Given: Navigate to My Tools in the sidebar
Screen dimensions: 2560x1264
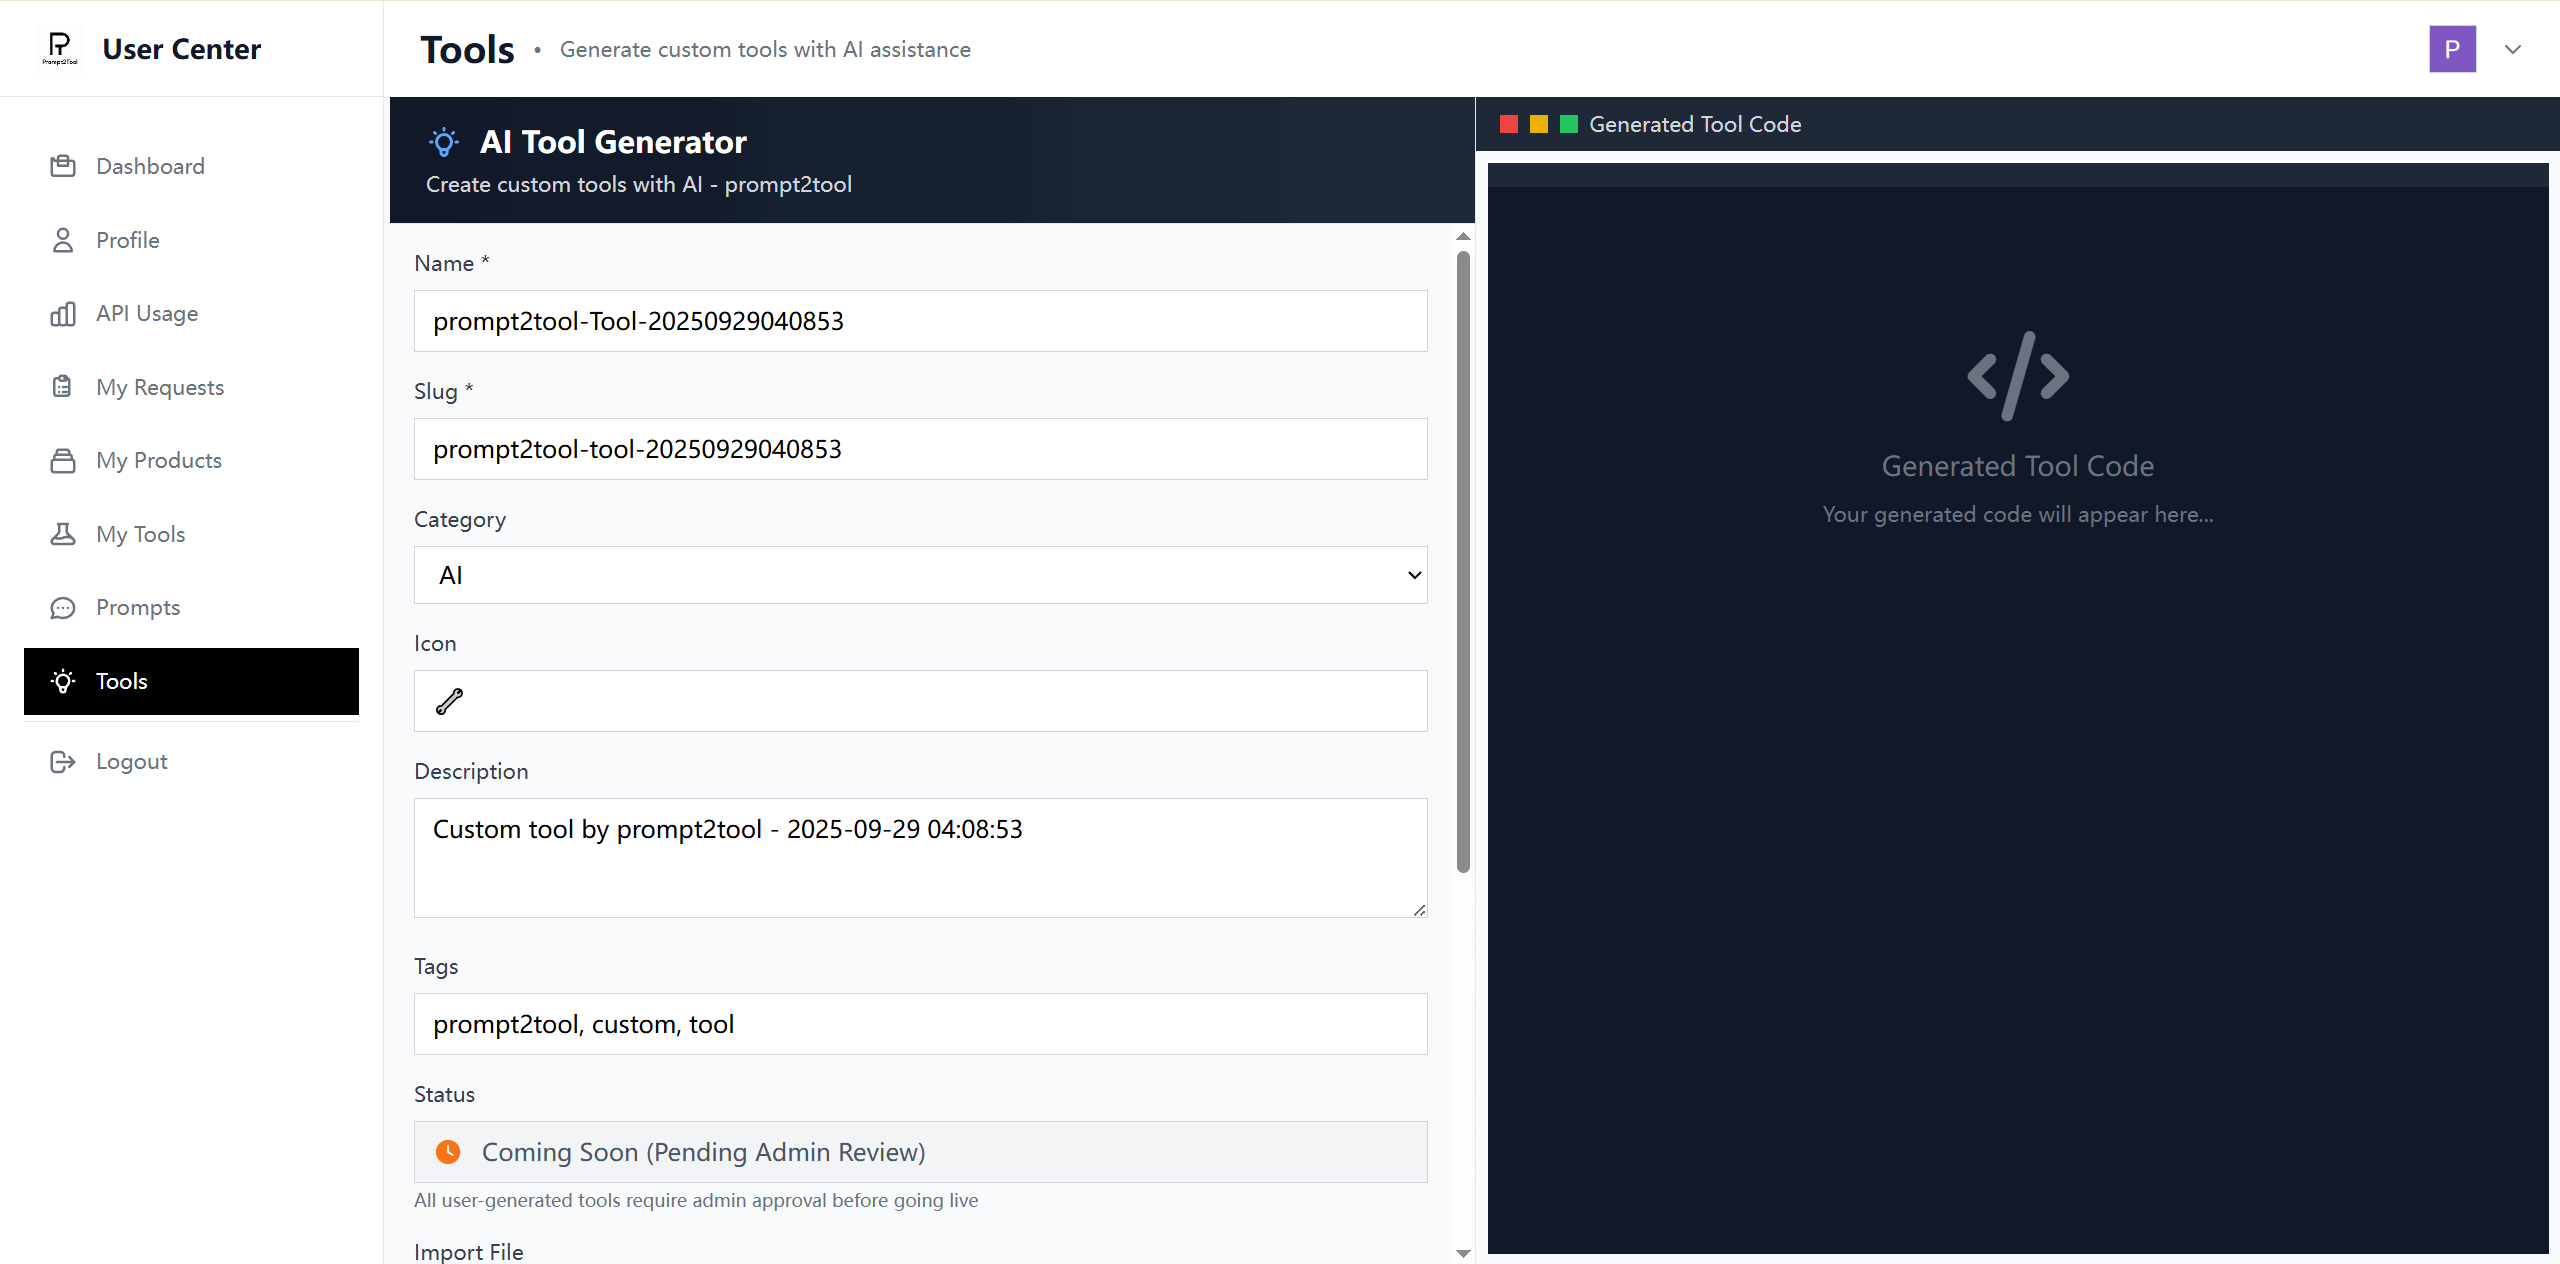Looking at the screenshot, I should pos(140,534).
